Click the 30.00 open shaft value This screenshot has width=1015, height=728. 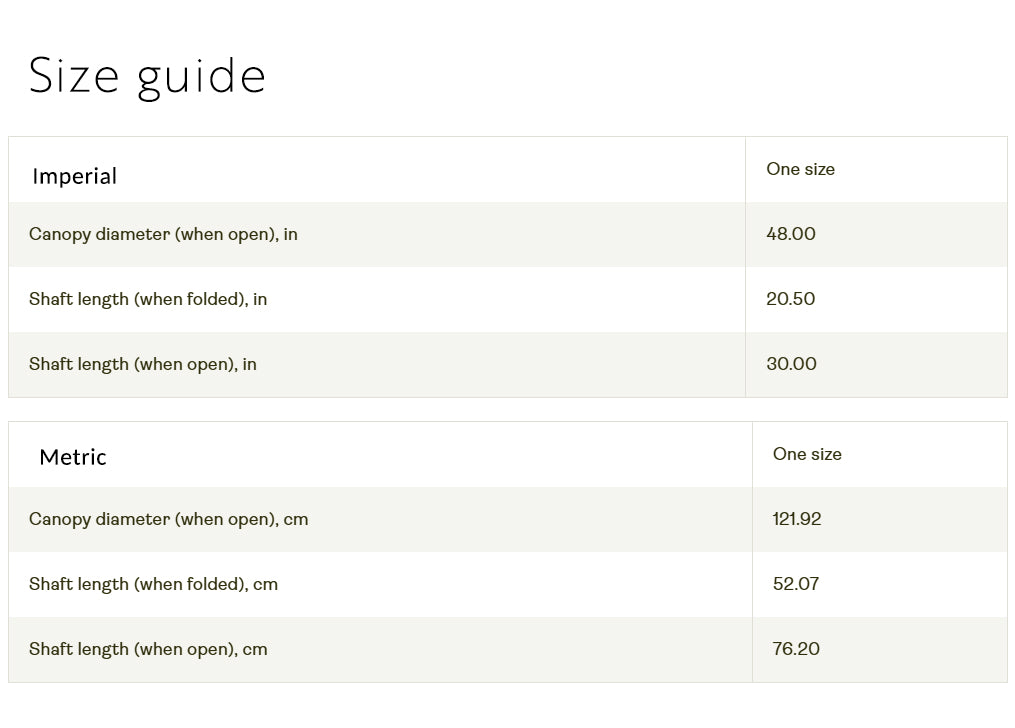791,364
